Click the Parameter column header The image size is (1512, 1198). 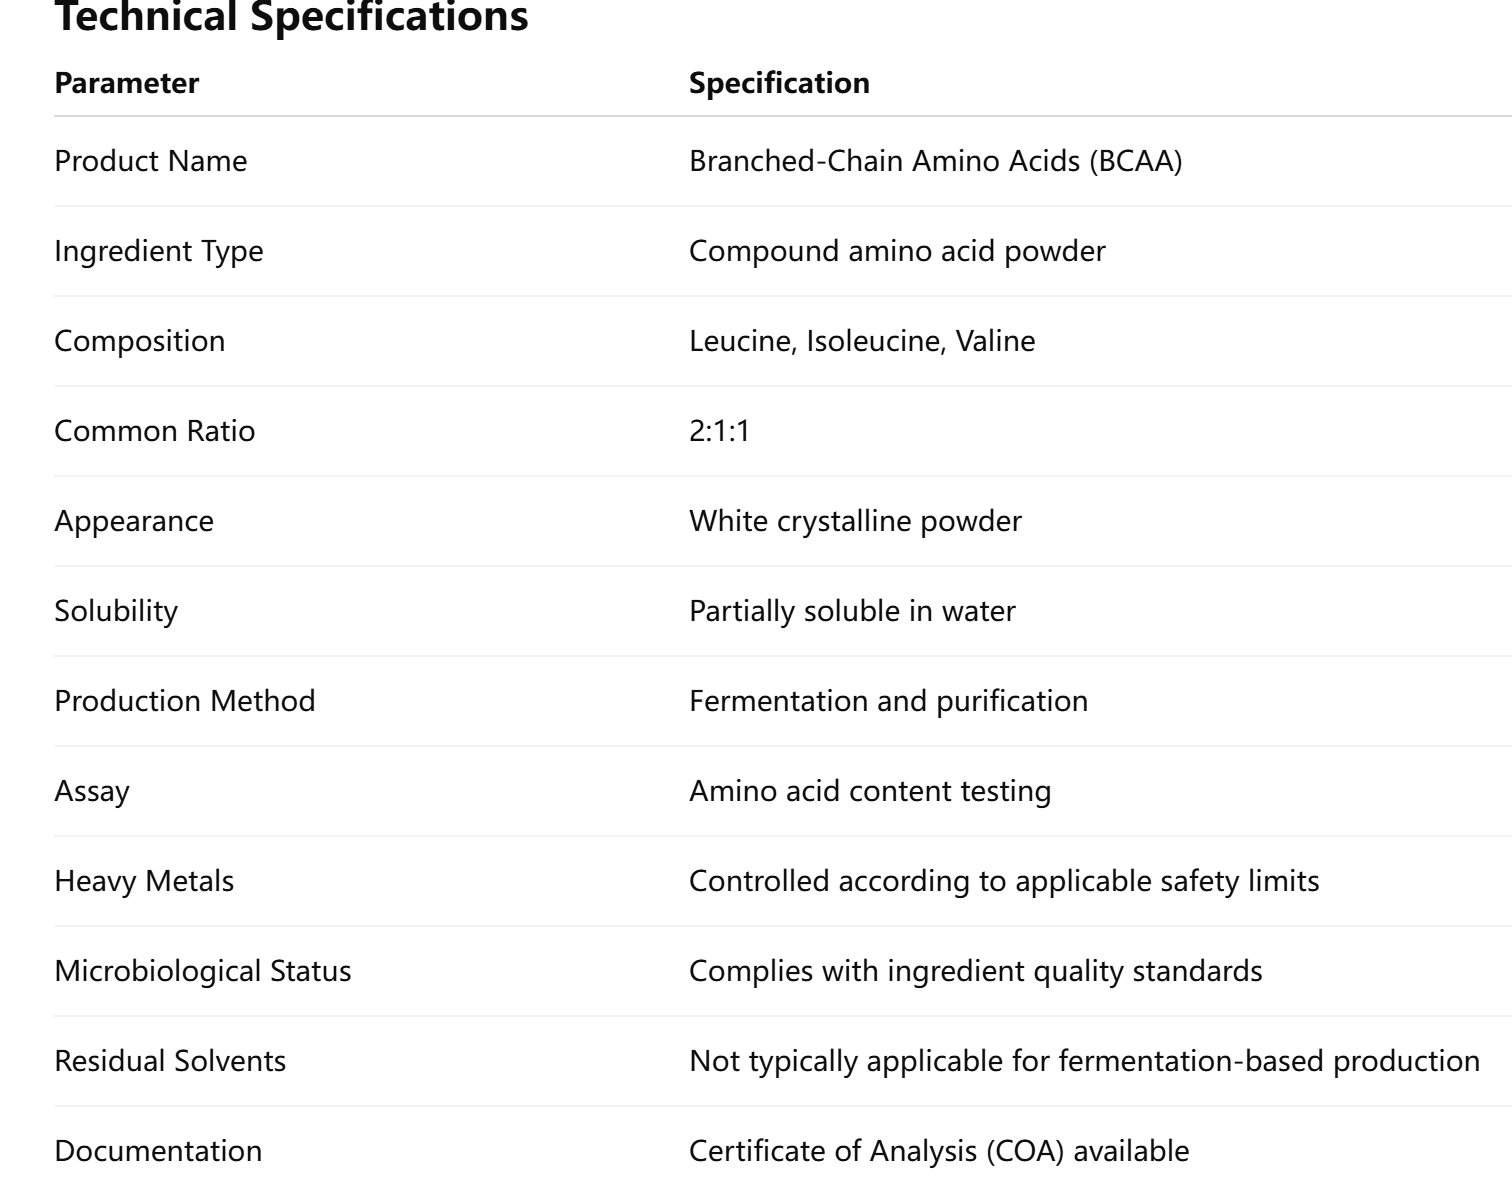126,83
